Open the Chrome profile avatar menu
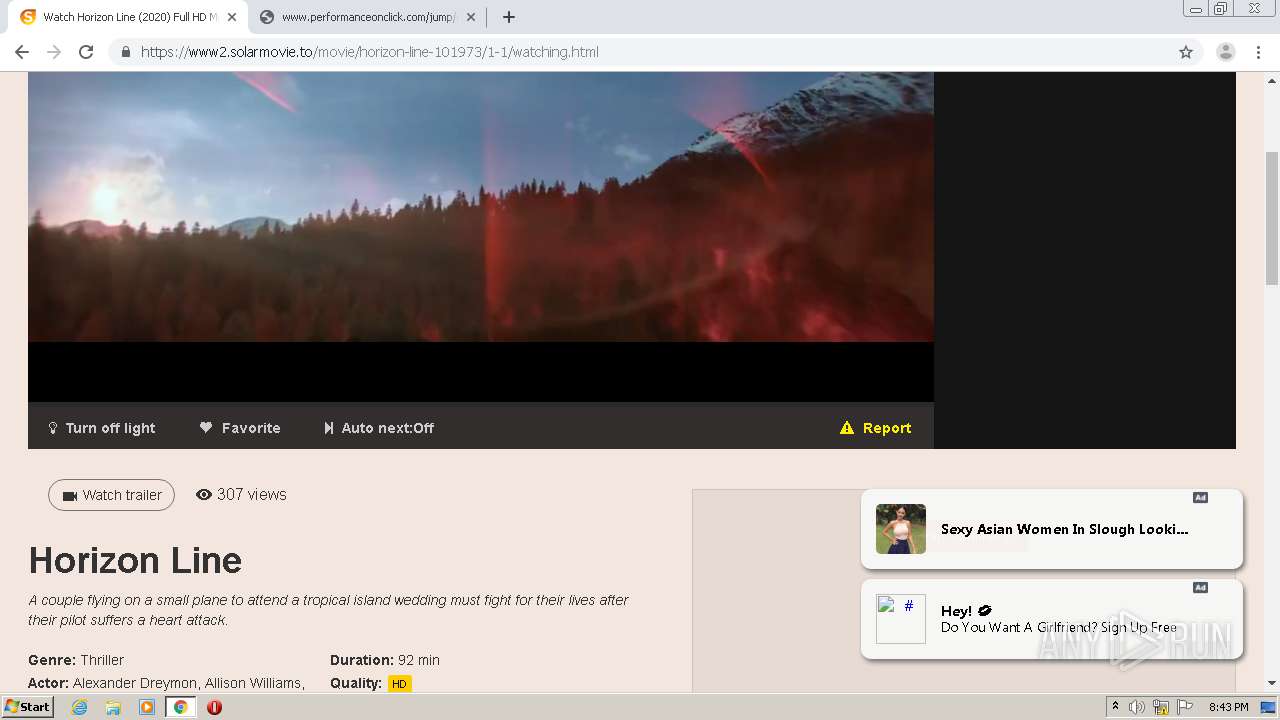Viewport: 1280px width, 720px height. pyautogui.click(x=1226, y=52)
